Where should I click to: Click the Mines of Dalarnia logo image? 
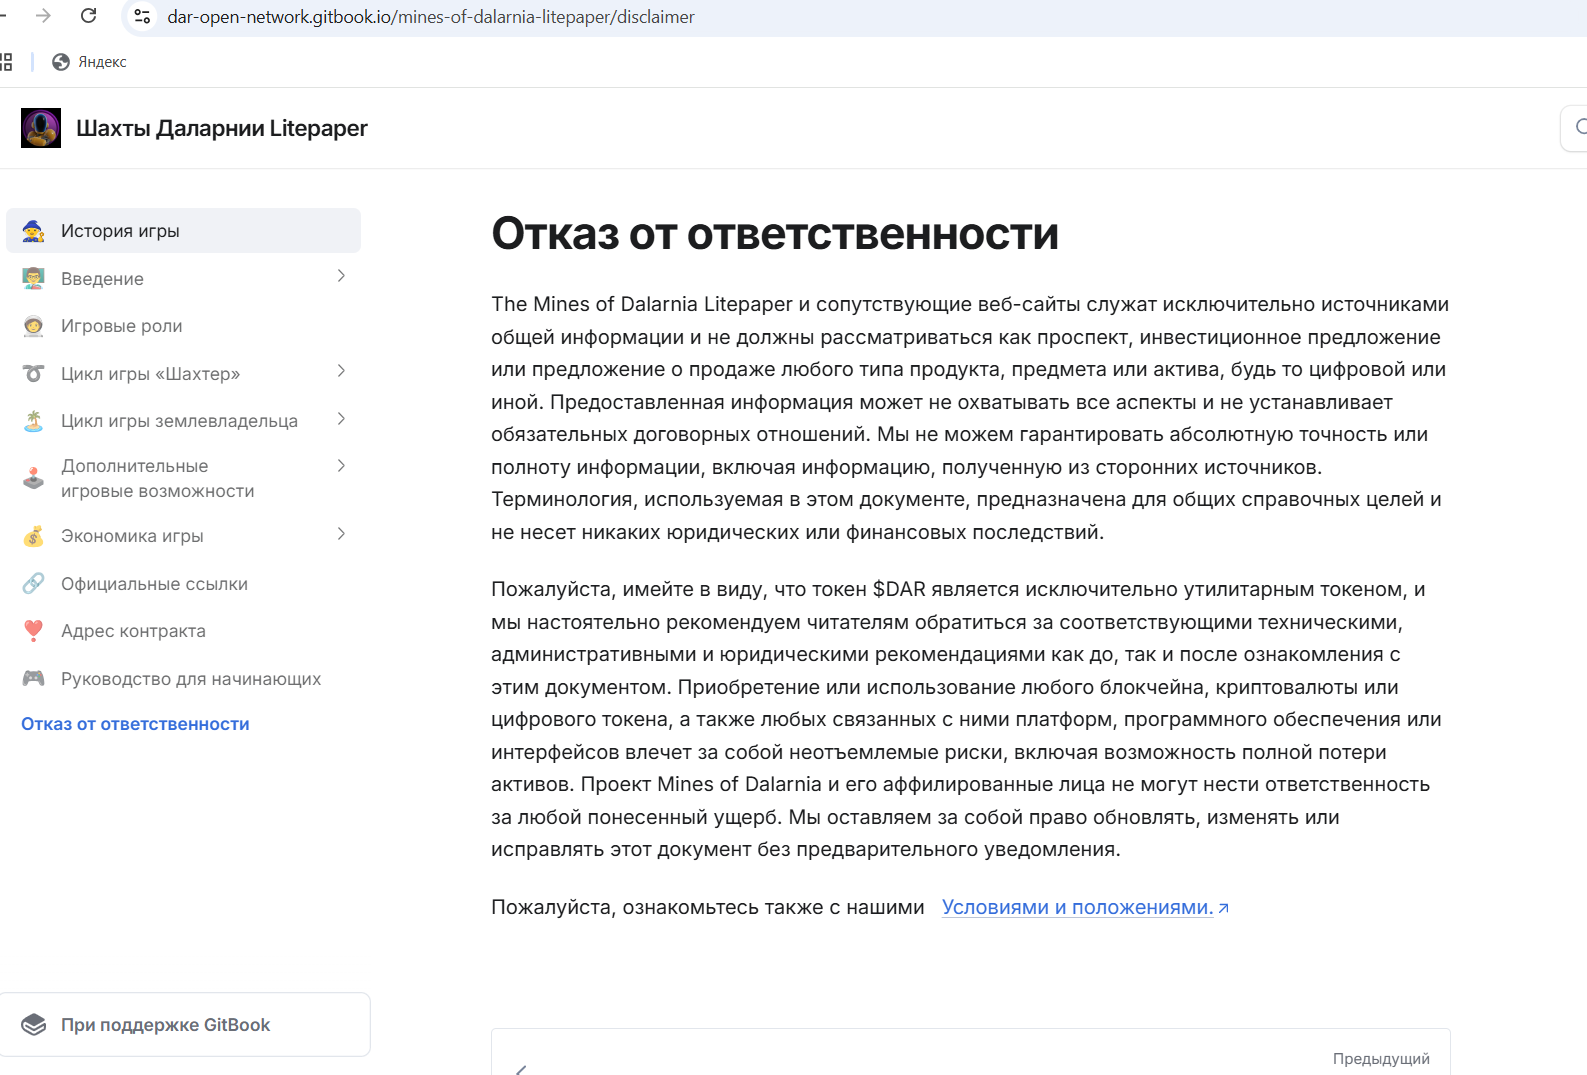pos(41,128)
